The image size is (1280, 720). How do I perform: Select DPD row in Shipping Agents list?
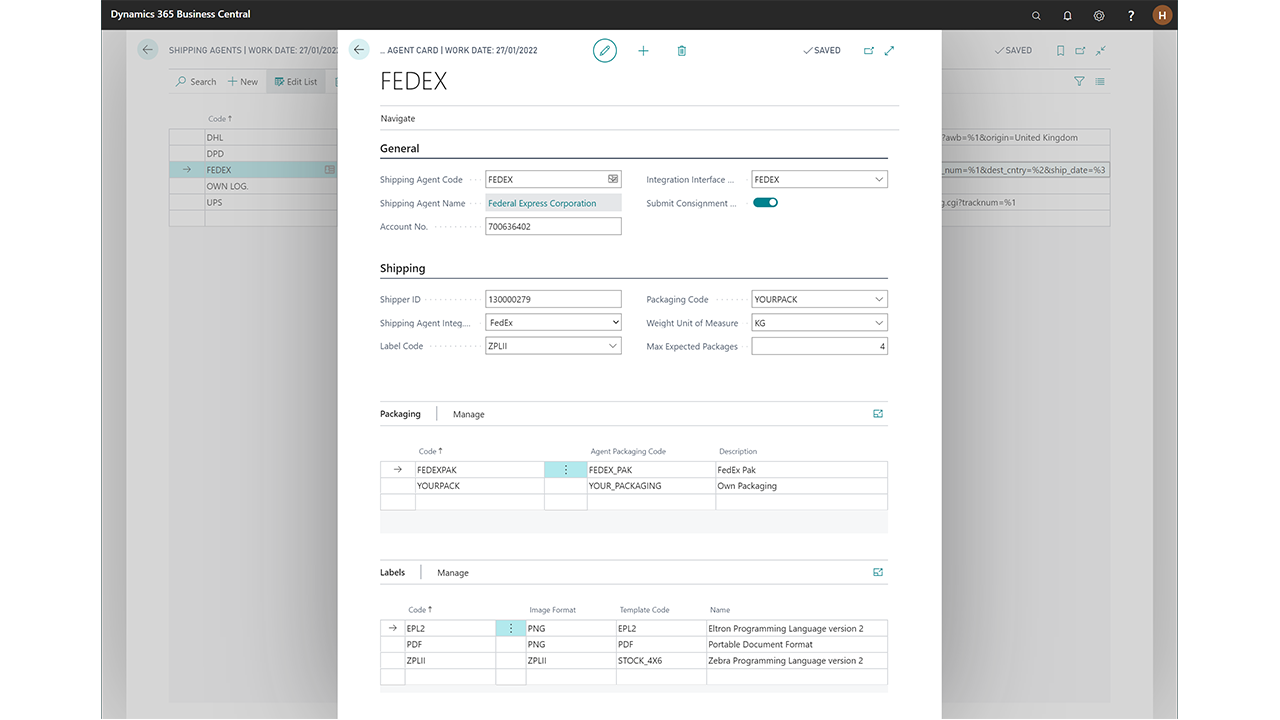click(215, 154)
